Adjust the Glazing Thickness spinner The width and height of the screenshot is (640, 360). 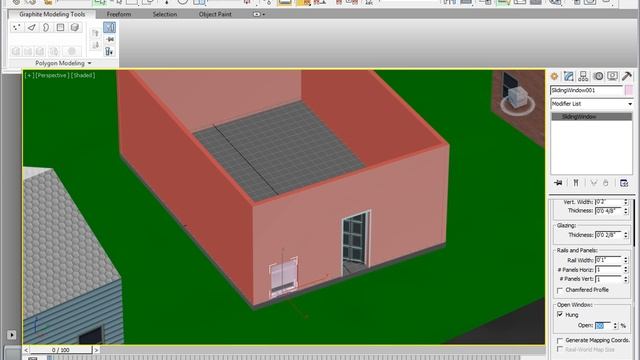pyautogui.click(x=626, y=235)
